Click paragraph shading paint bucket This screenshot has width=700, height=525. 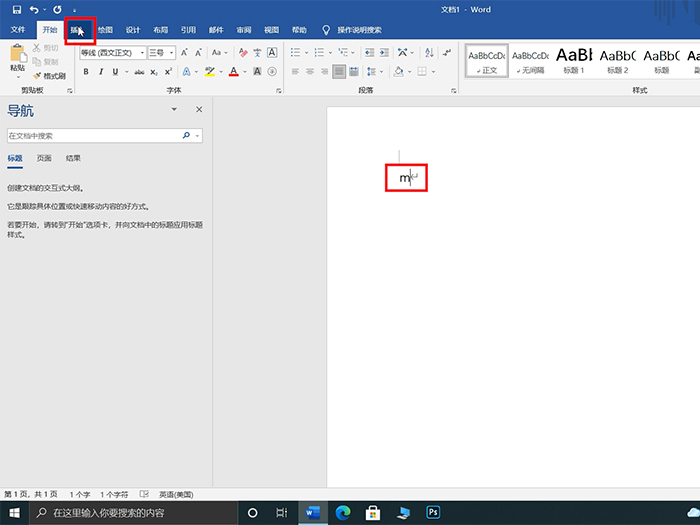click(x=399, y=71)
